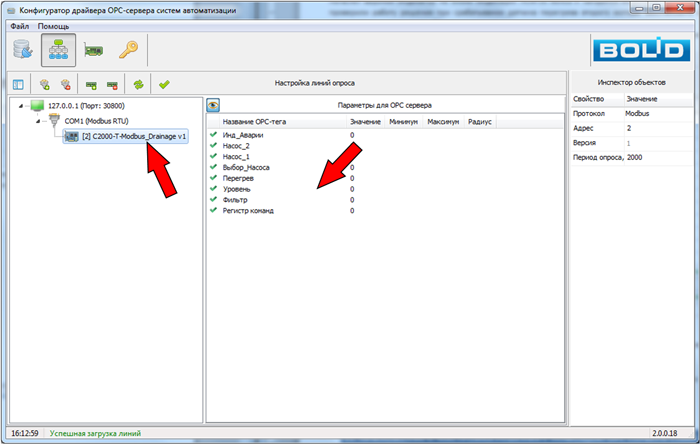
Task: Open the Файл menu
Action: pyautogui.click(x=19, y=25)
